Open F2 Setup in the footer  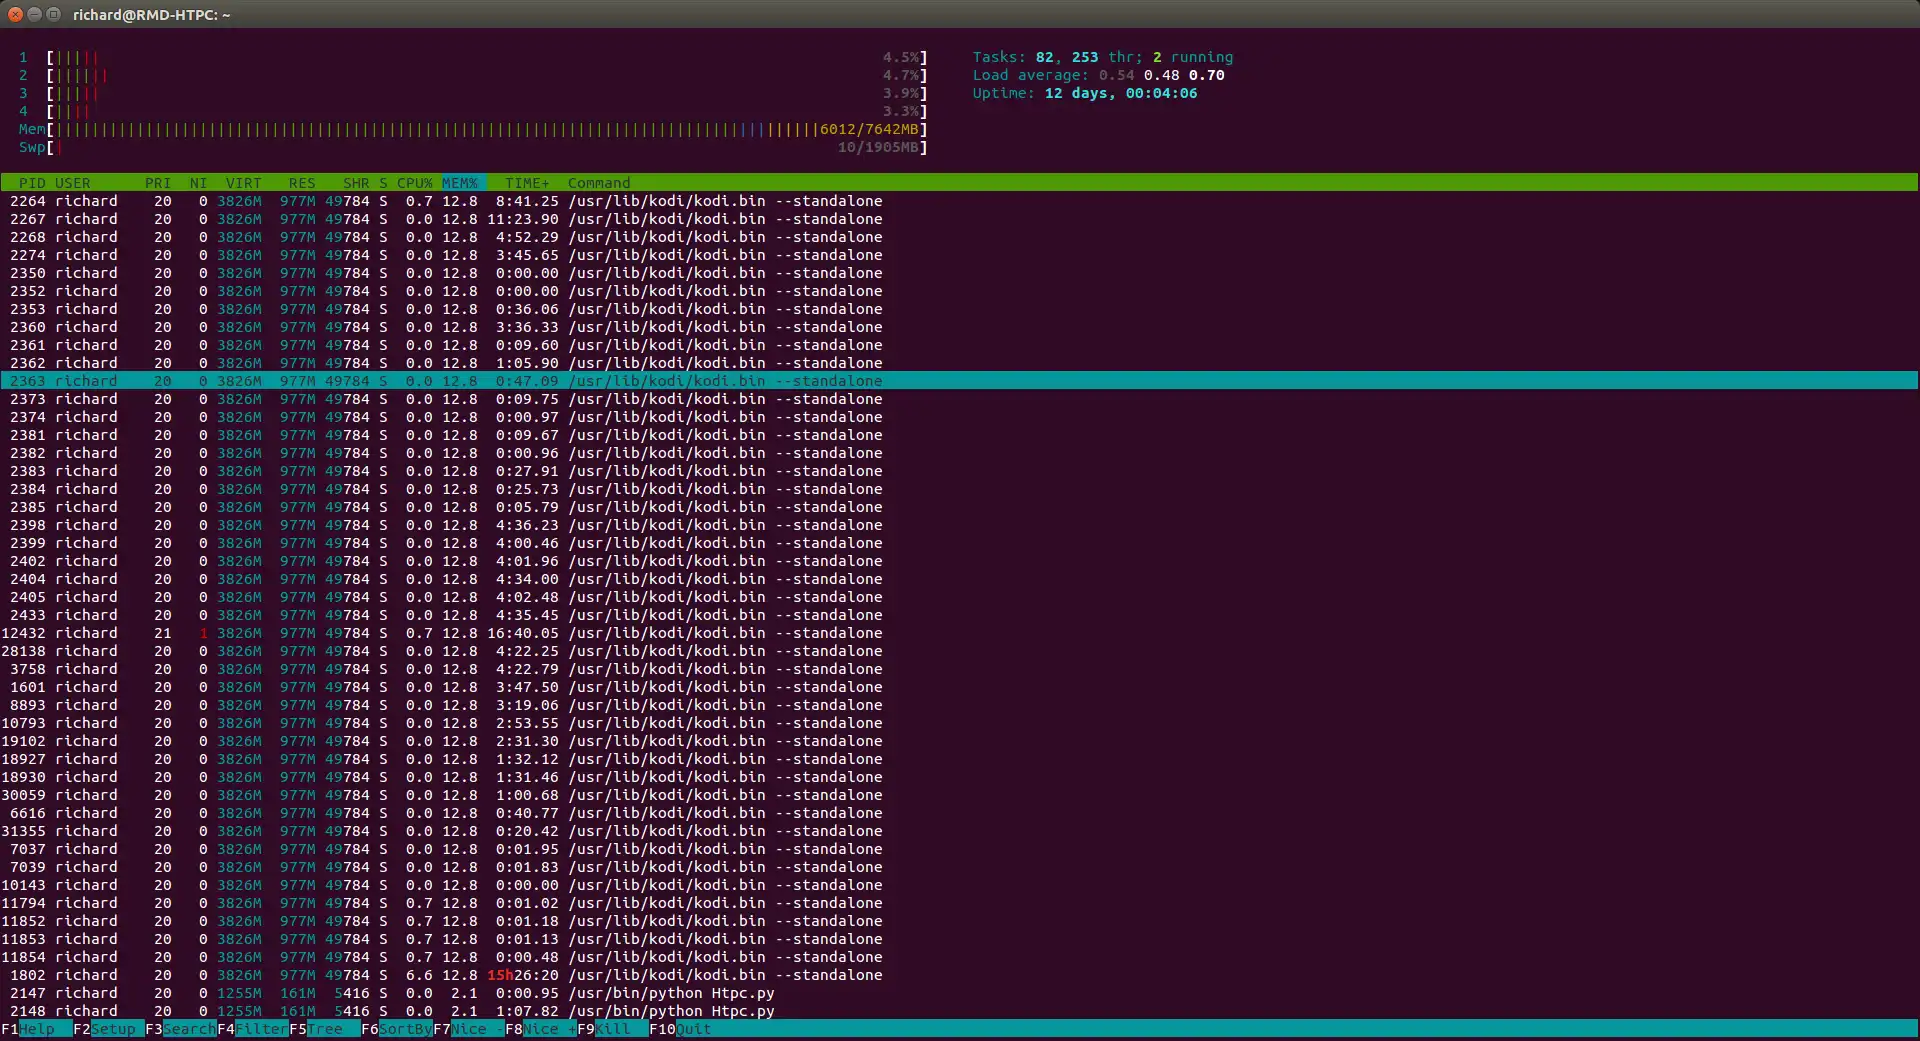(108, 1029)
